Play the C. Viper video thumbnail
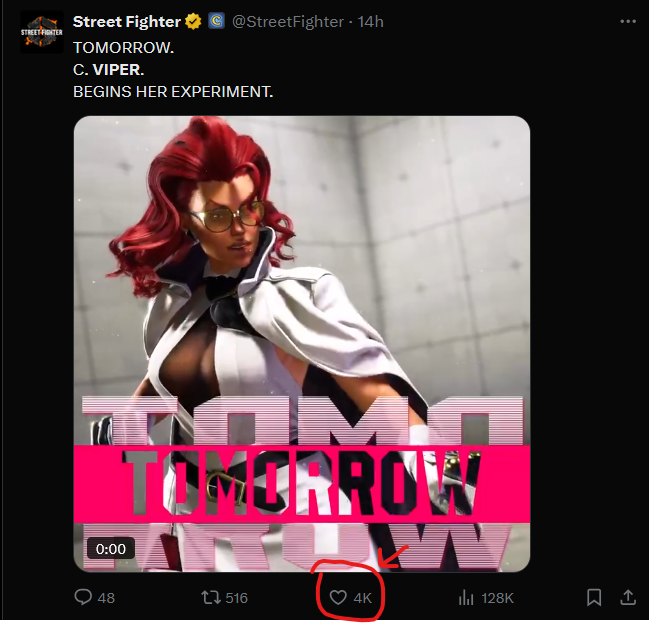The image size is (649, 623). [302, 344]
